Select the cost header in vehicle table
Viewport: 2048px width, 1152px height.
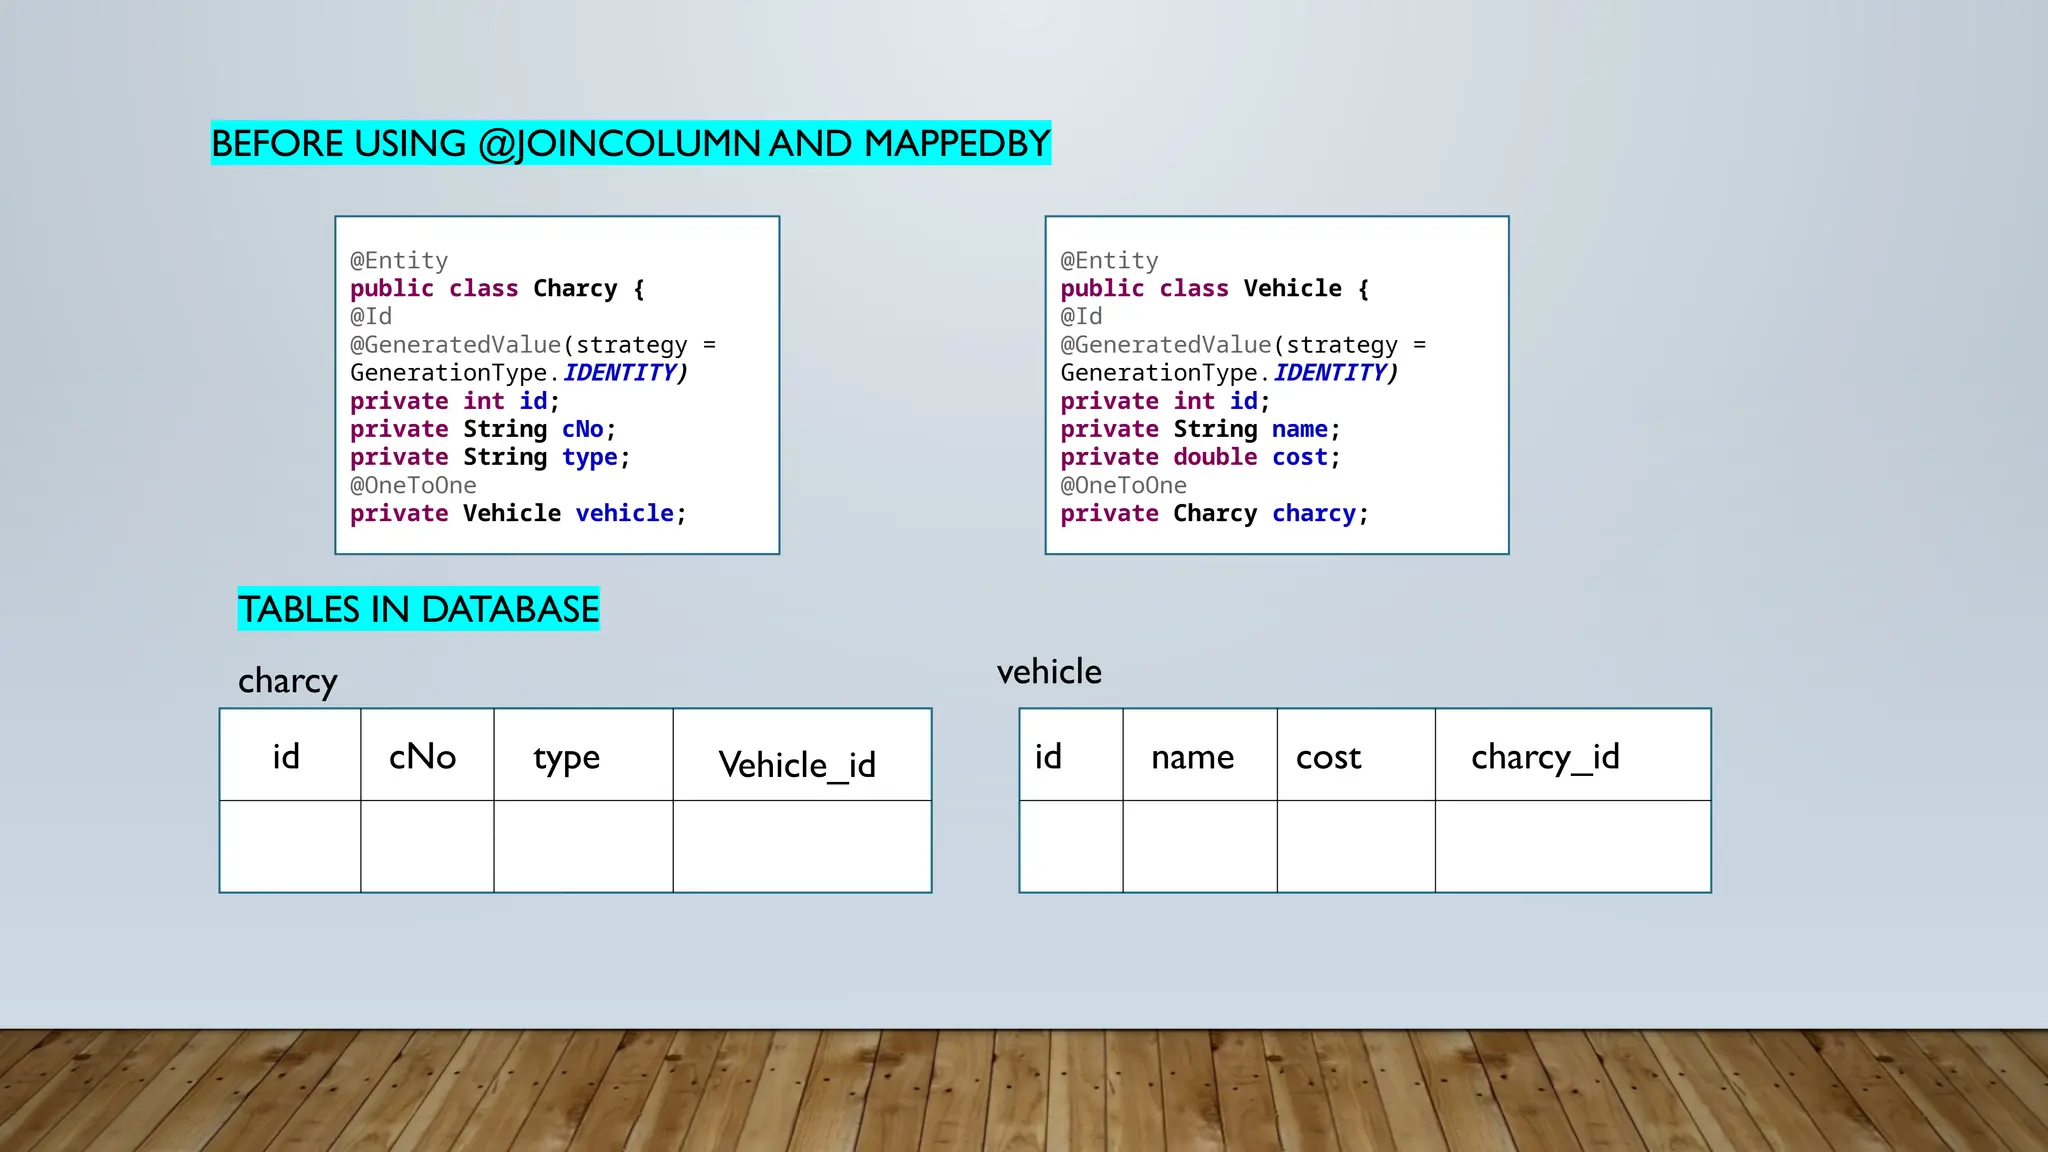tap(1354, 756)
